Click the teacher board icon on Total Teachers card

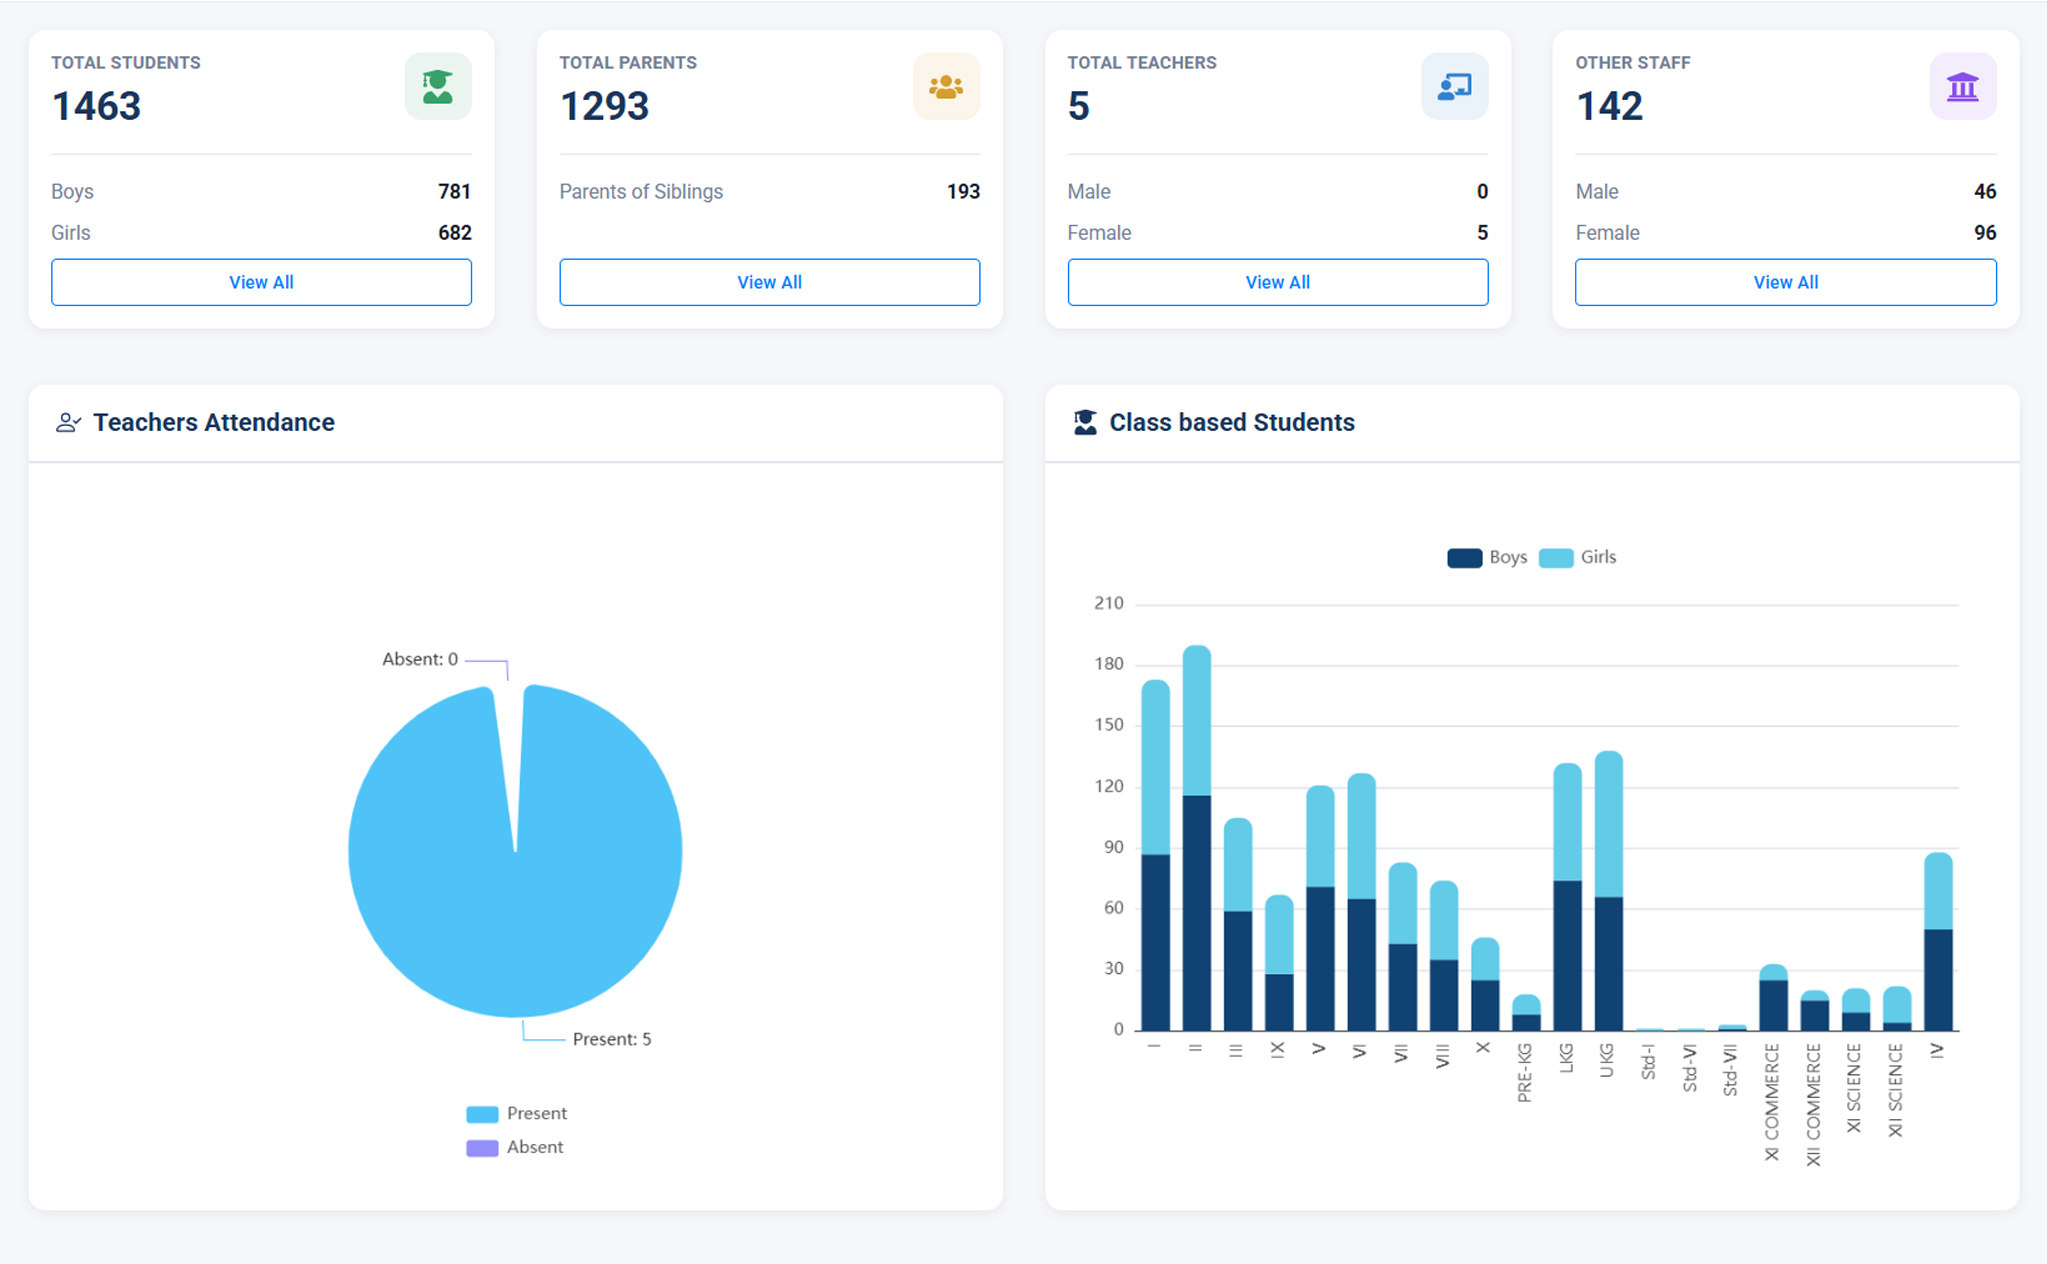(x=1454, y=87)
